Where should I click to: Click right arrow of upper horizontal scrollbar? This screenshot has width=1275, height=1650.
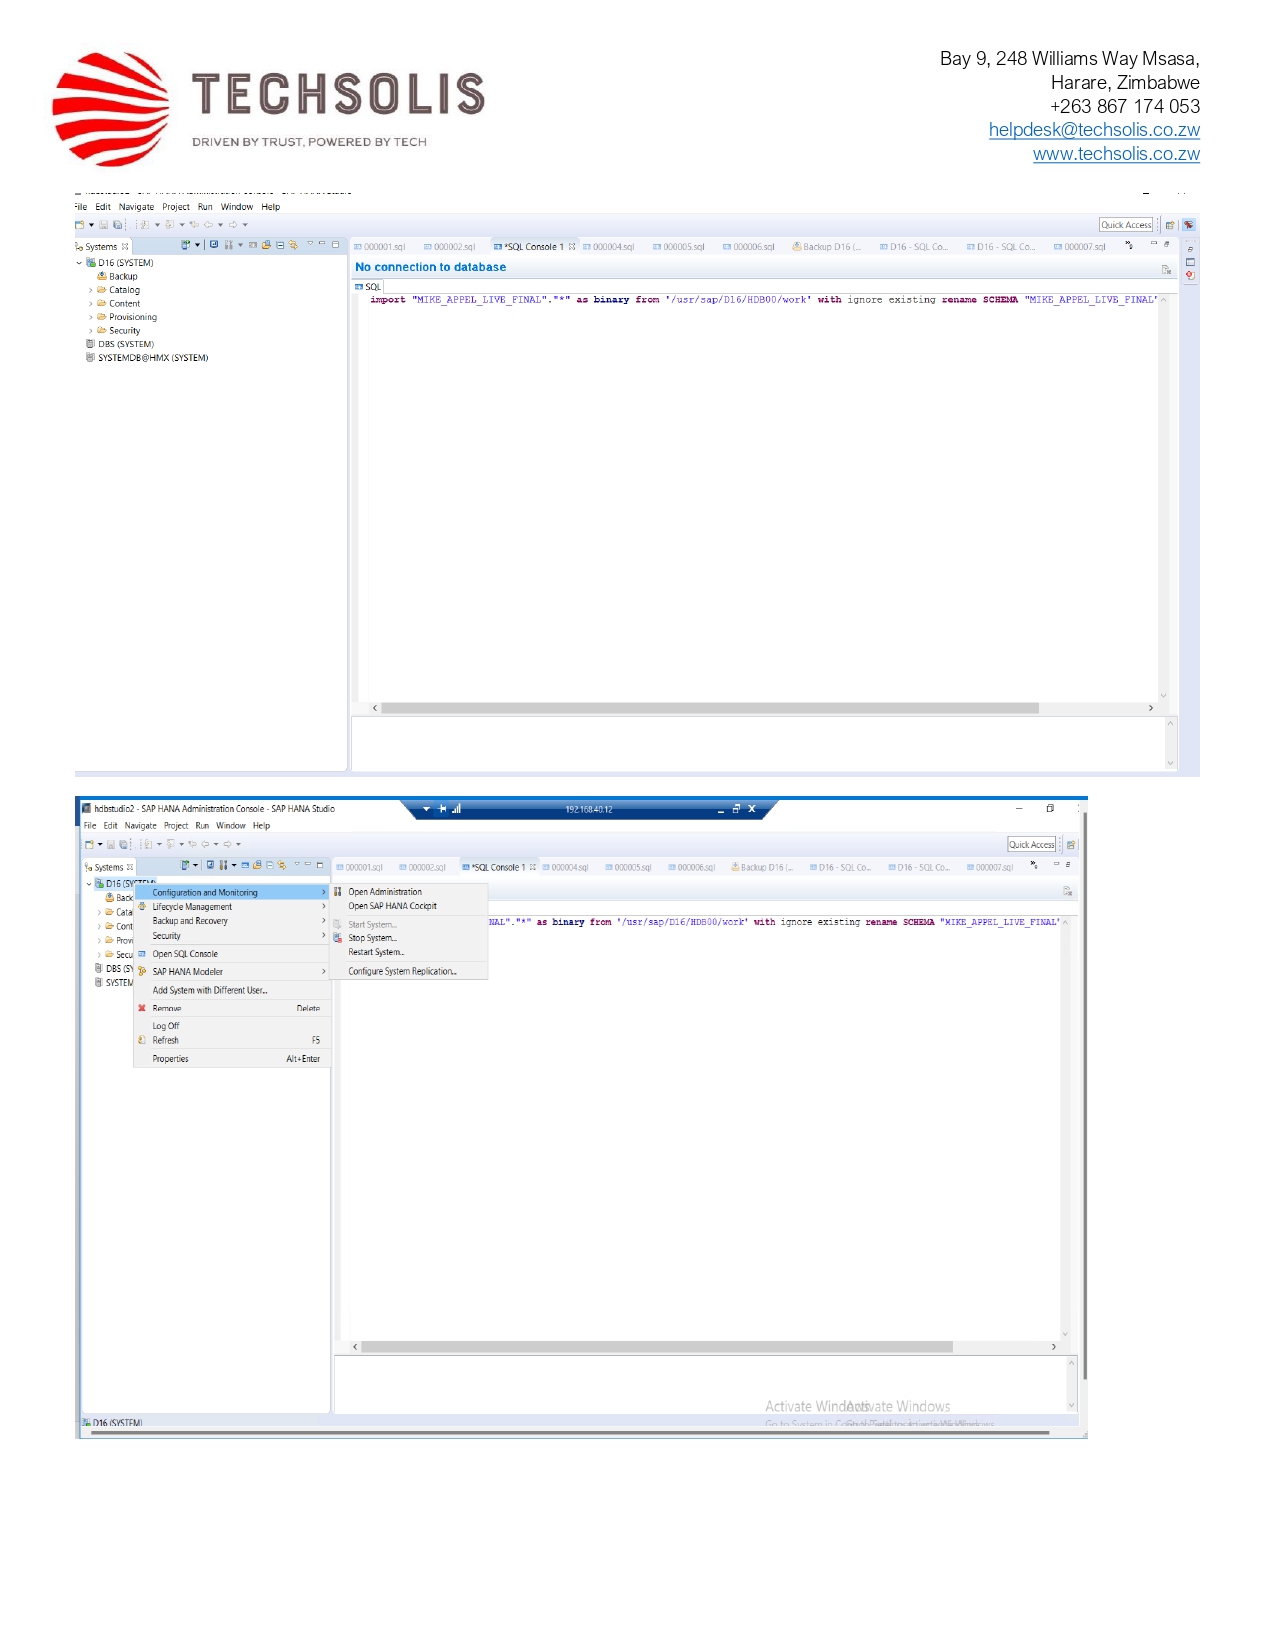coord(1151,708)
